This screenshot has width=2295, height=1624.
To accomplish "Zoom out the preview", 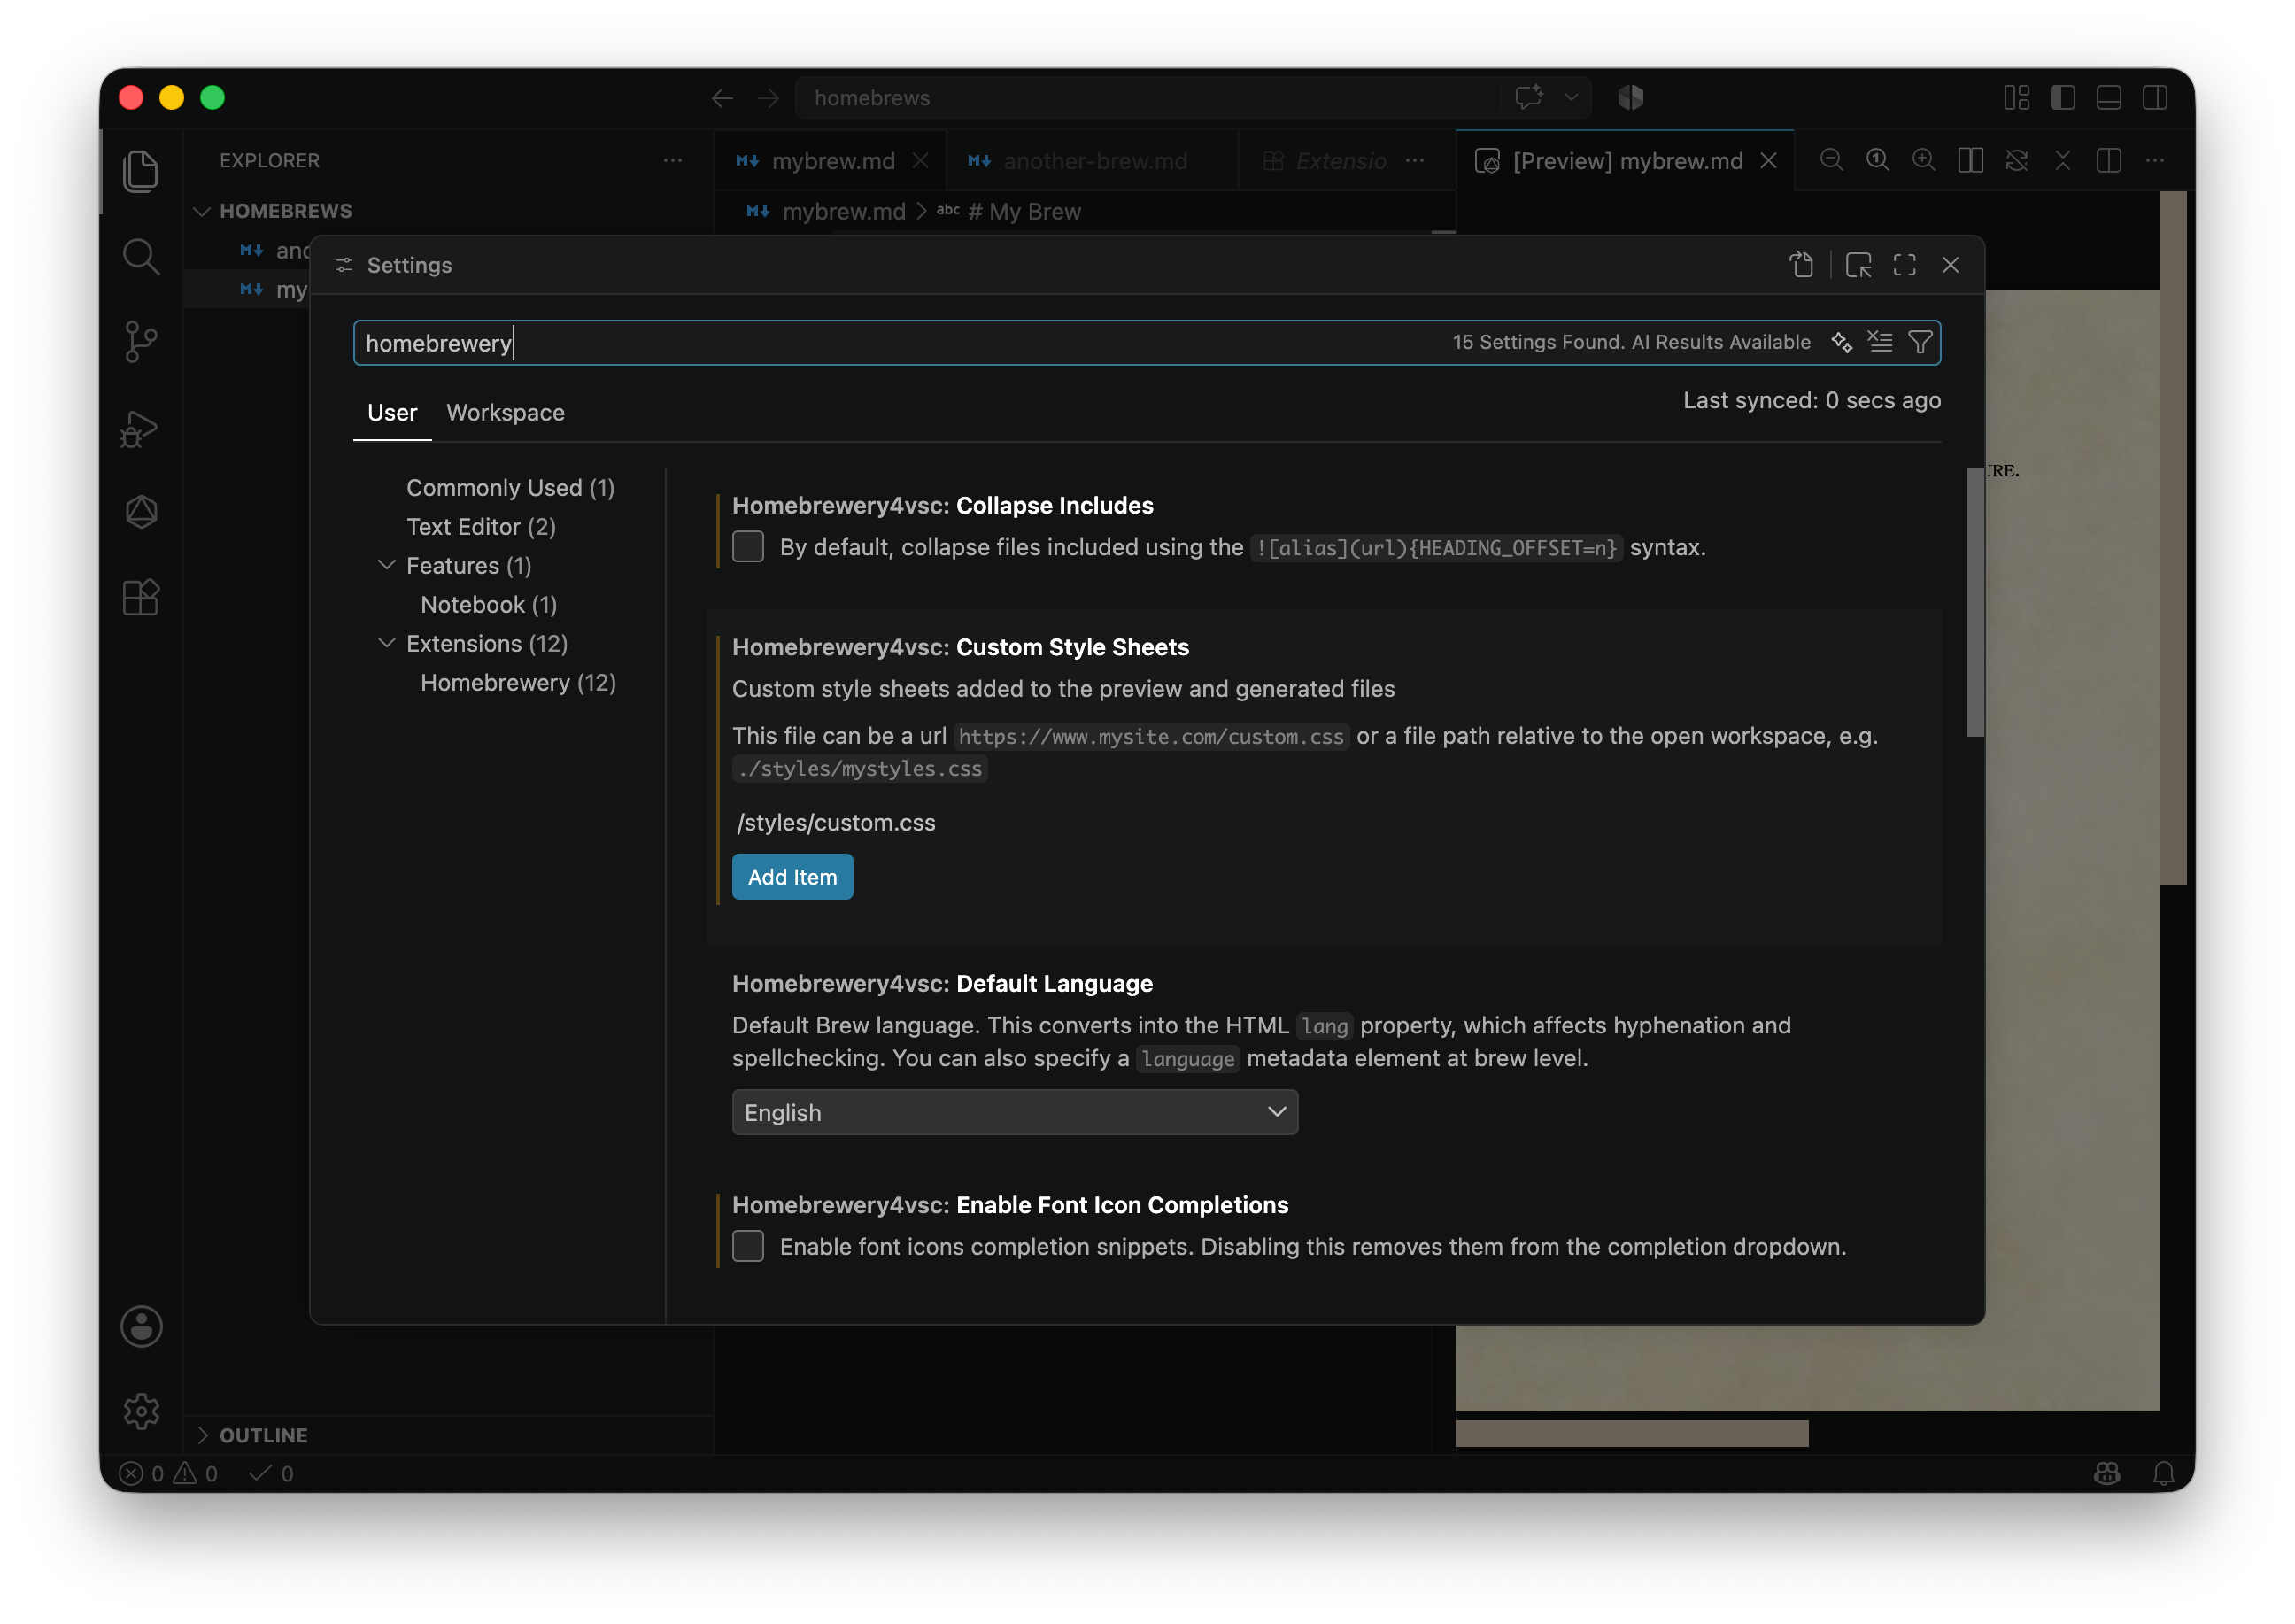I will 1831,161.
